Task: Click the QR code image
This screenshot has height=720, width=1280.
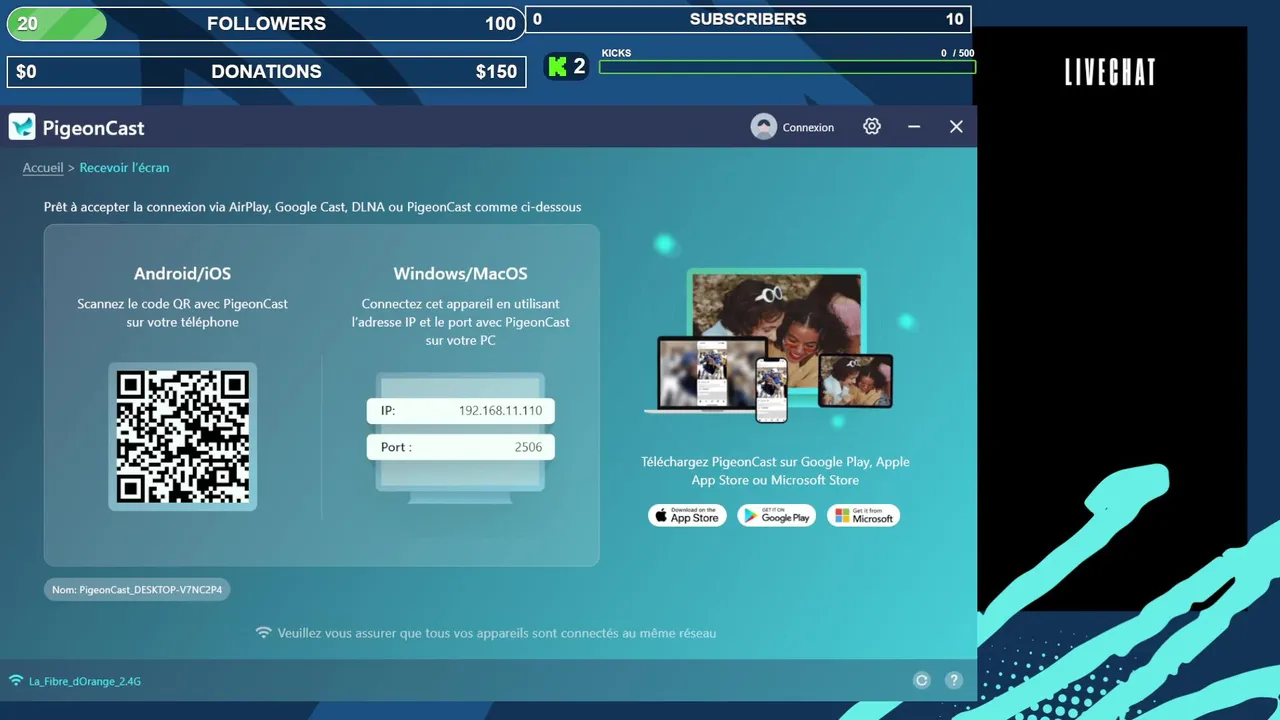Action: coord(183,436)
